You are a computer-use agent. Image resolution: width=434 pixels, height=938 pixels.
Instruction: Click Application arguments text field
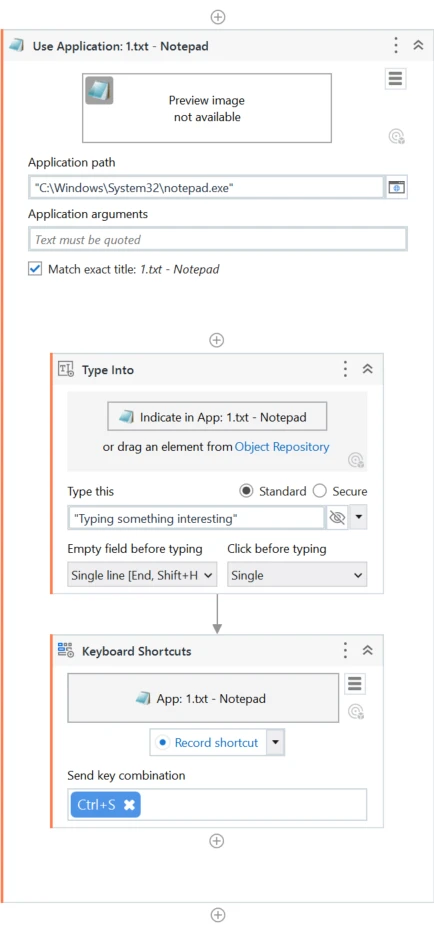coord(218,239)
